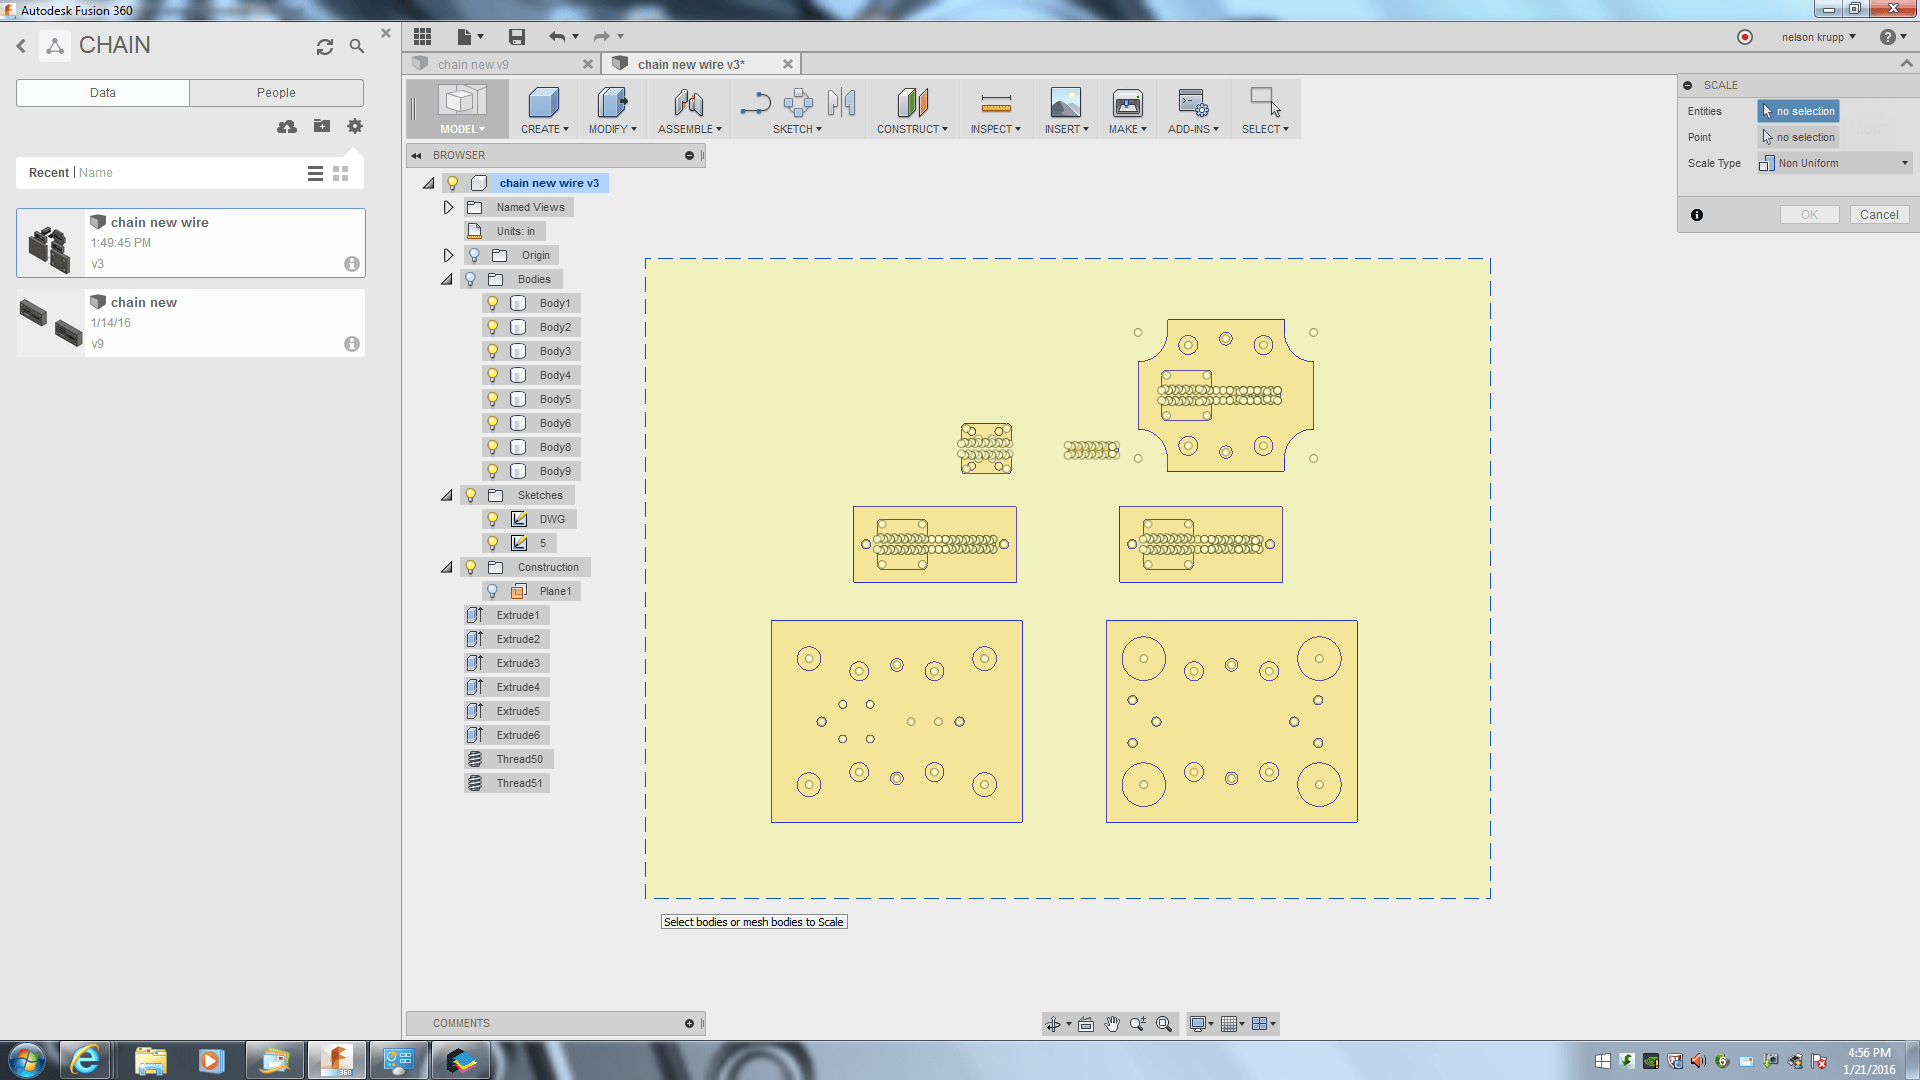Toggle visibility bulb of Construction folder
Viewport: 1920px width, 1080px height.
point(470,567)
